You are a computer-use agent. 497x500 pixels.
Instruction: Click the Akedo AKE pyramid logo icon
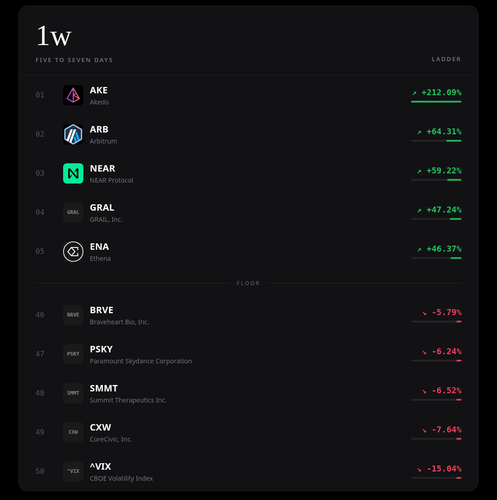(x=73, y=95)
